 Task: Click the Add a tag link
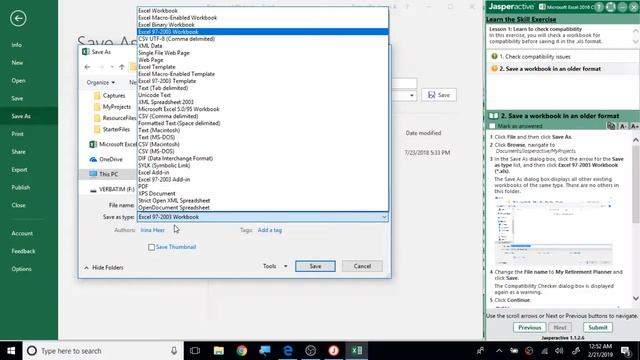[269, 230]
